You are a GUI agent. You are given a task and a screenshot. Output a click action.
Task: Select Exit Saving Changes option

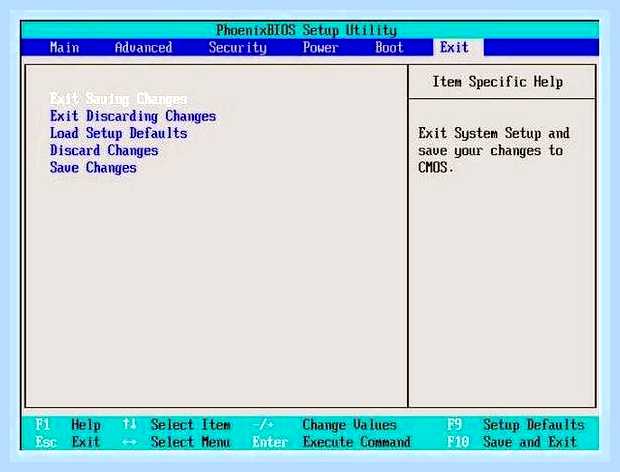pyautogui.click(x=118, y=99)
